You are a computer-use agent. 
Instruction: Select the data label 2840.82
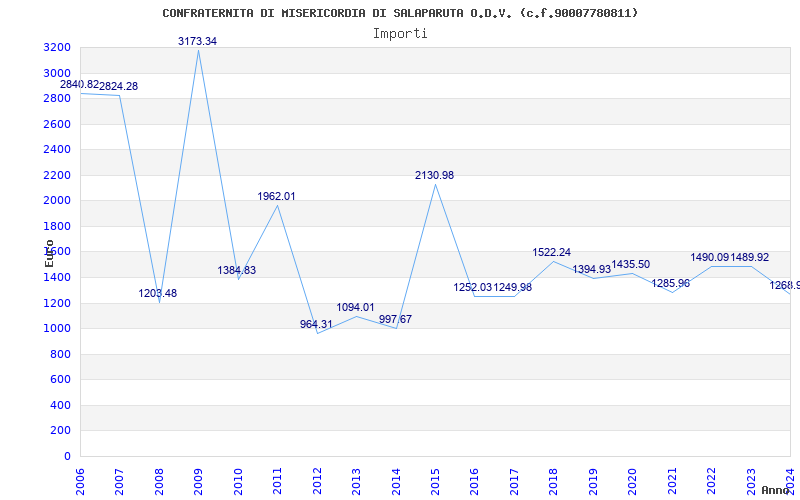click(80, 84)
